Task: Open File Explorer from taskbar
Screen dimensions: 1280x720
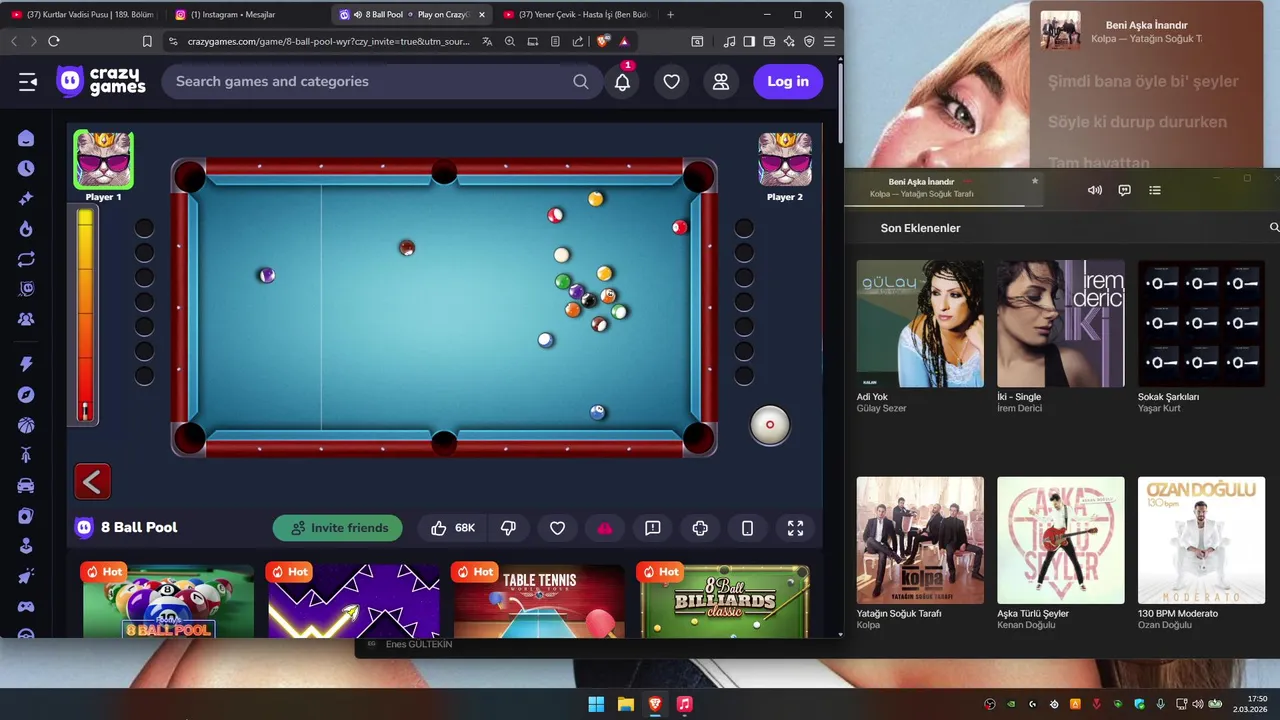Action: tap(626, 704)
